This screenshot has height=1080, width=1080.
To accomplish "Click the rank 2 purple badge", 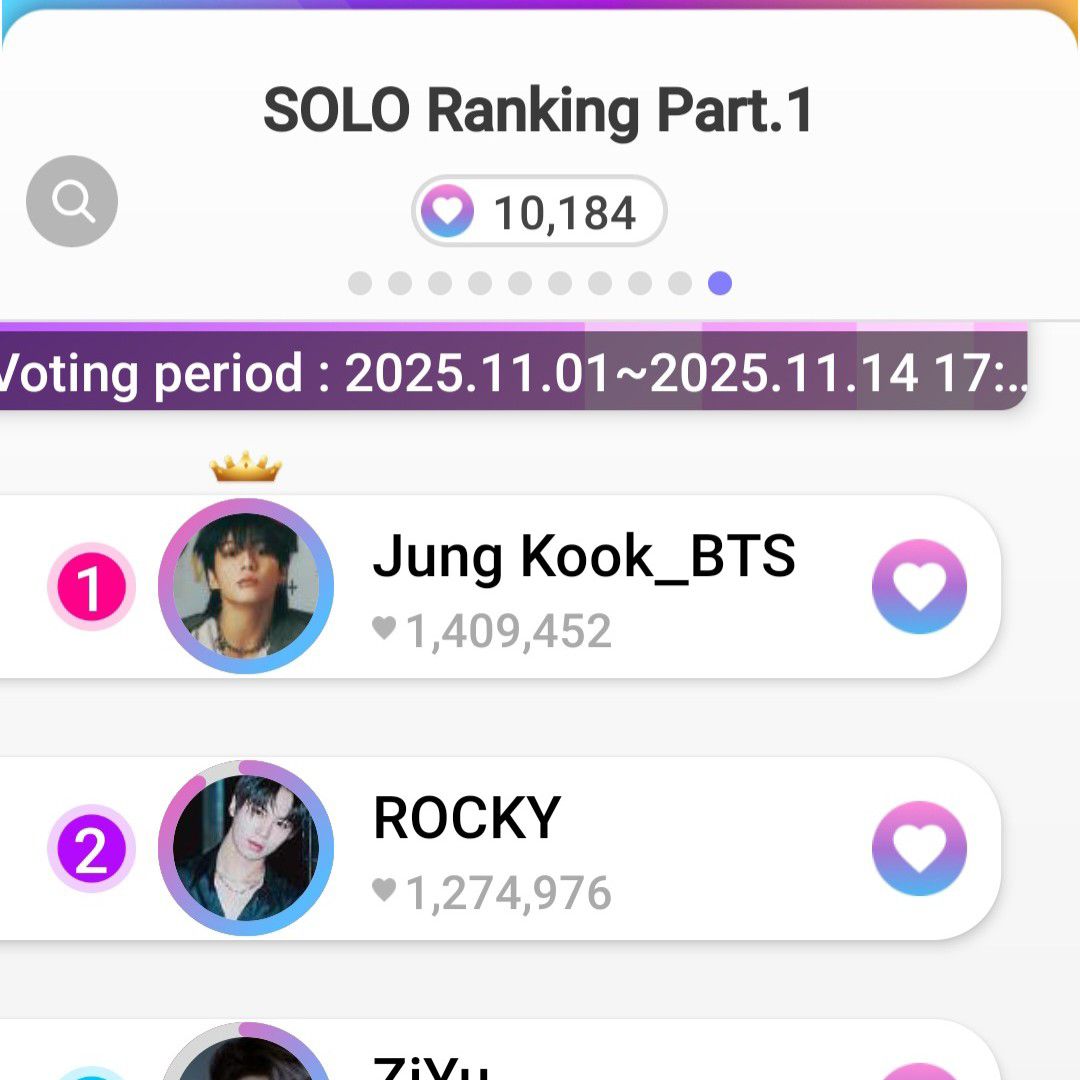I will [91, 850].
